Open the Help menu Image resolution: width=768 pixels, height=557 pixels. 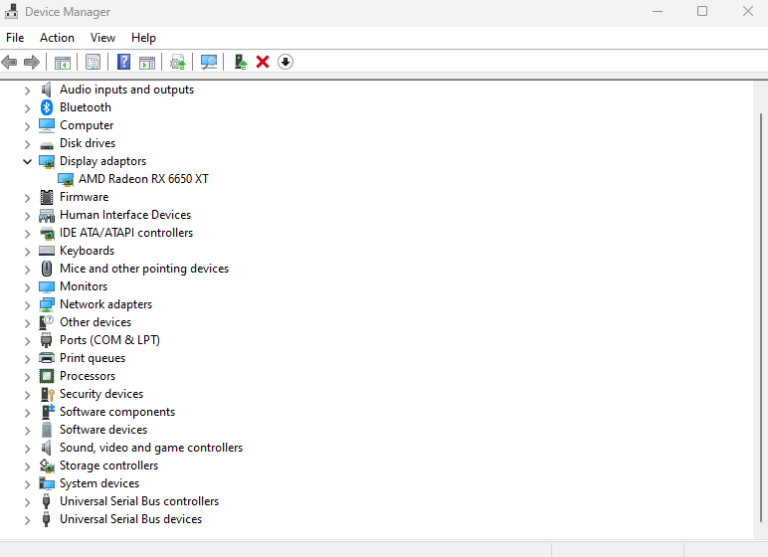pos(144,38)
